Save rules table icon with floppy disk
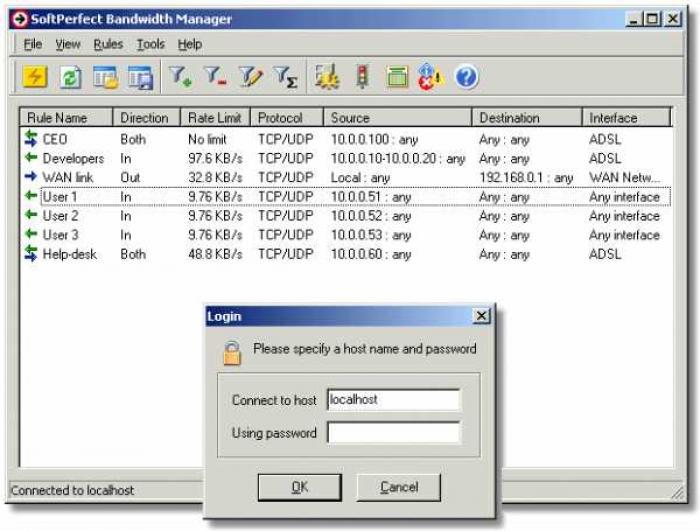 tap(141, 78)
